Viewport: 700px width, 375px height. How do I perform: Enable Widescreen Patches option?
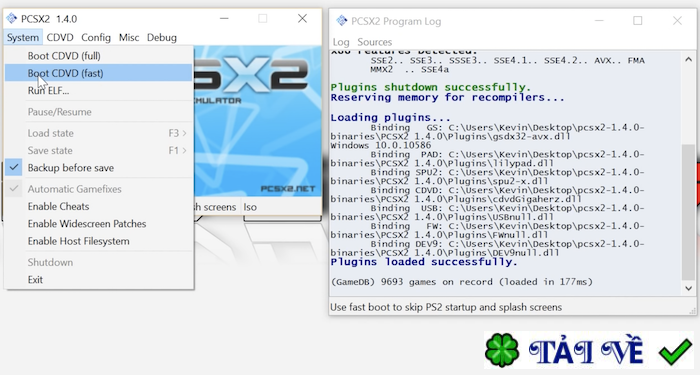click(x=99, y=224)
